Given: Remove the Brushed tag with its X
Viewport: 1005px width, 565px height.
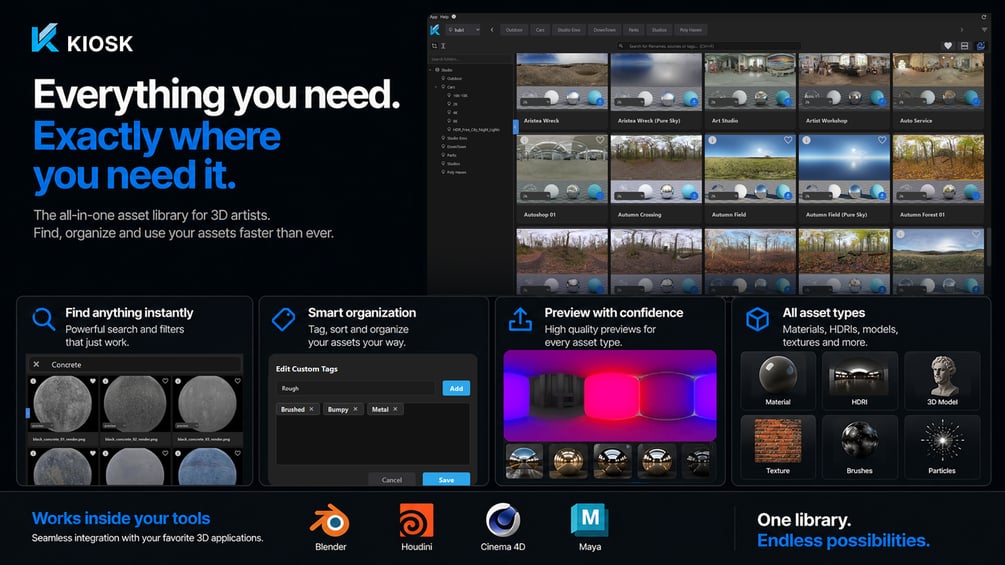Looking at the screenshot, I should tap(311, 409).
